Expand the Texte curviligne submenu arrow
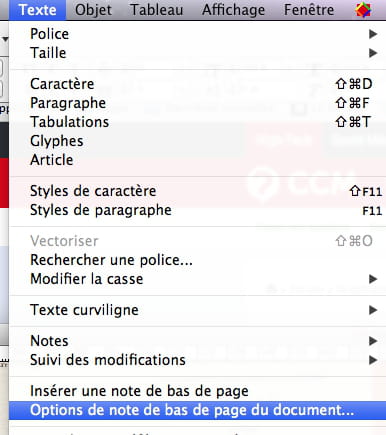Viewport: 386px width, 435px height. pyautogui.click(x=373, y=310)
